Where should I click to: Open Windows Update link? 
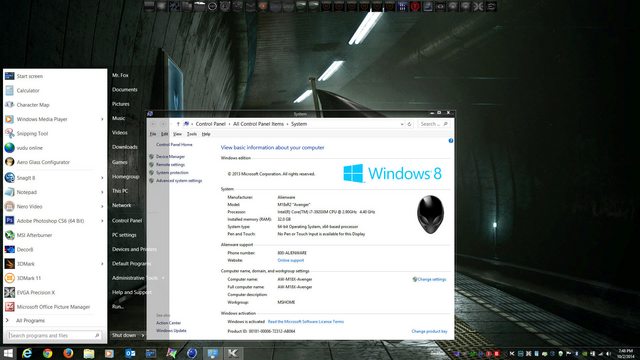click(171, 331)
